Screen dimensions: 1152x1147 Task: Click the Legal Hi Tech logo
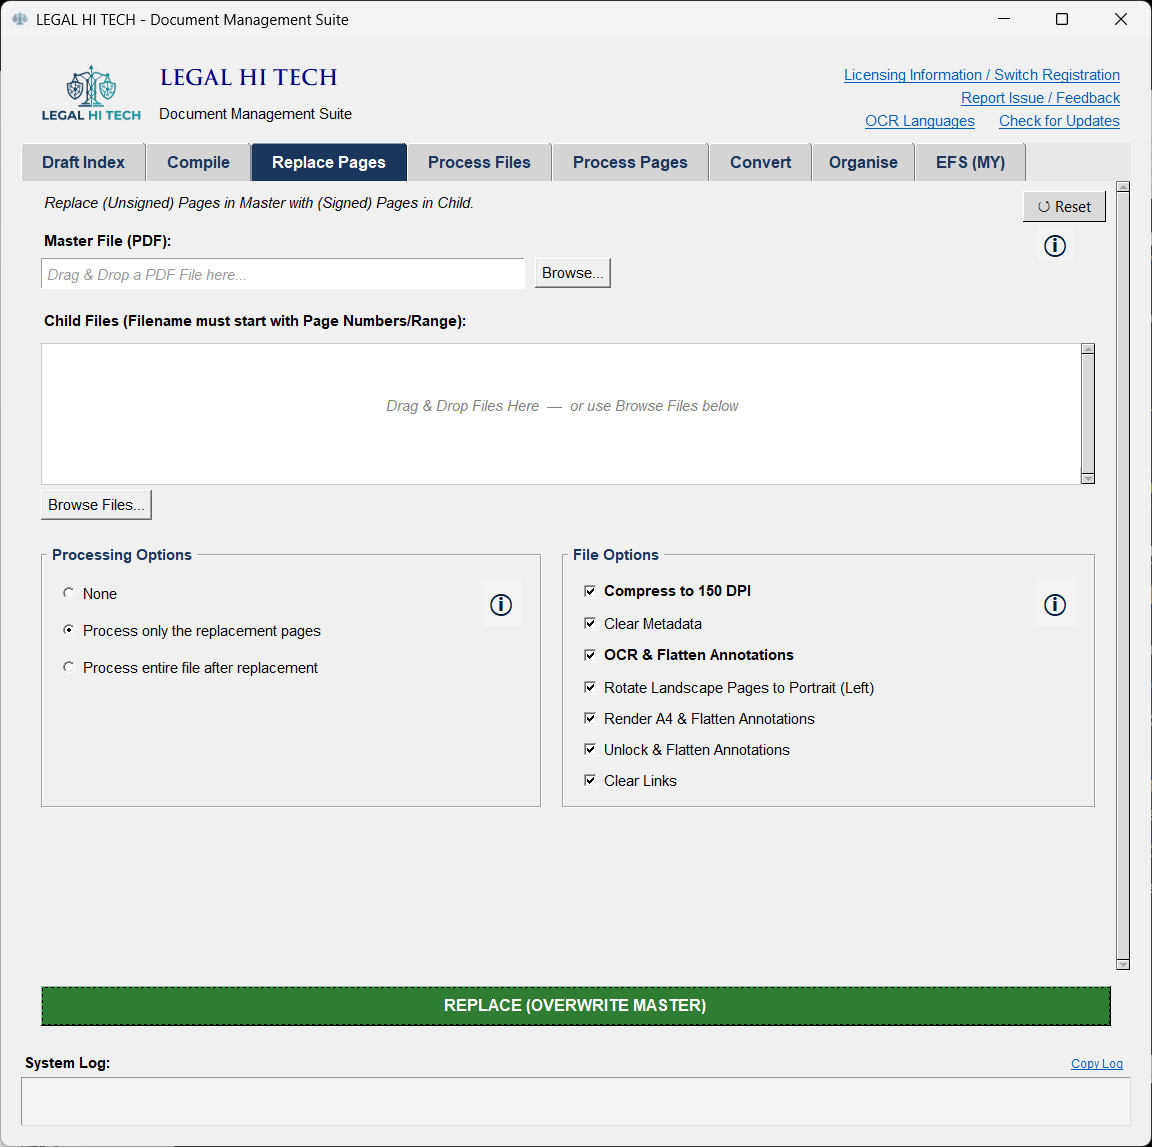[x=91, y=93]
